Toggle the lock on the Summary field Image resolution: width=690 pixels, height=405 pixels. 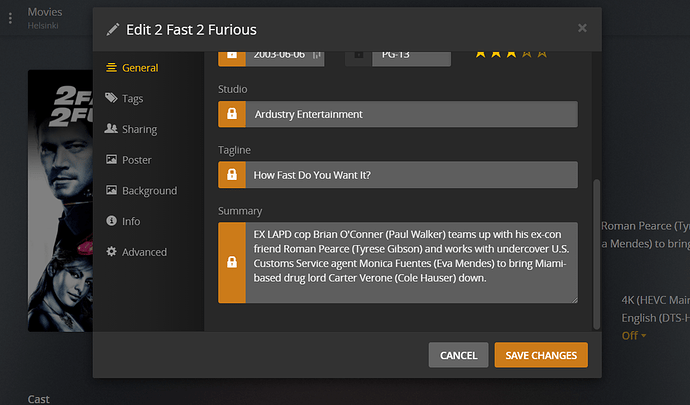click(232, 262)
